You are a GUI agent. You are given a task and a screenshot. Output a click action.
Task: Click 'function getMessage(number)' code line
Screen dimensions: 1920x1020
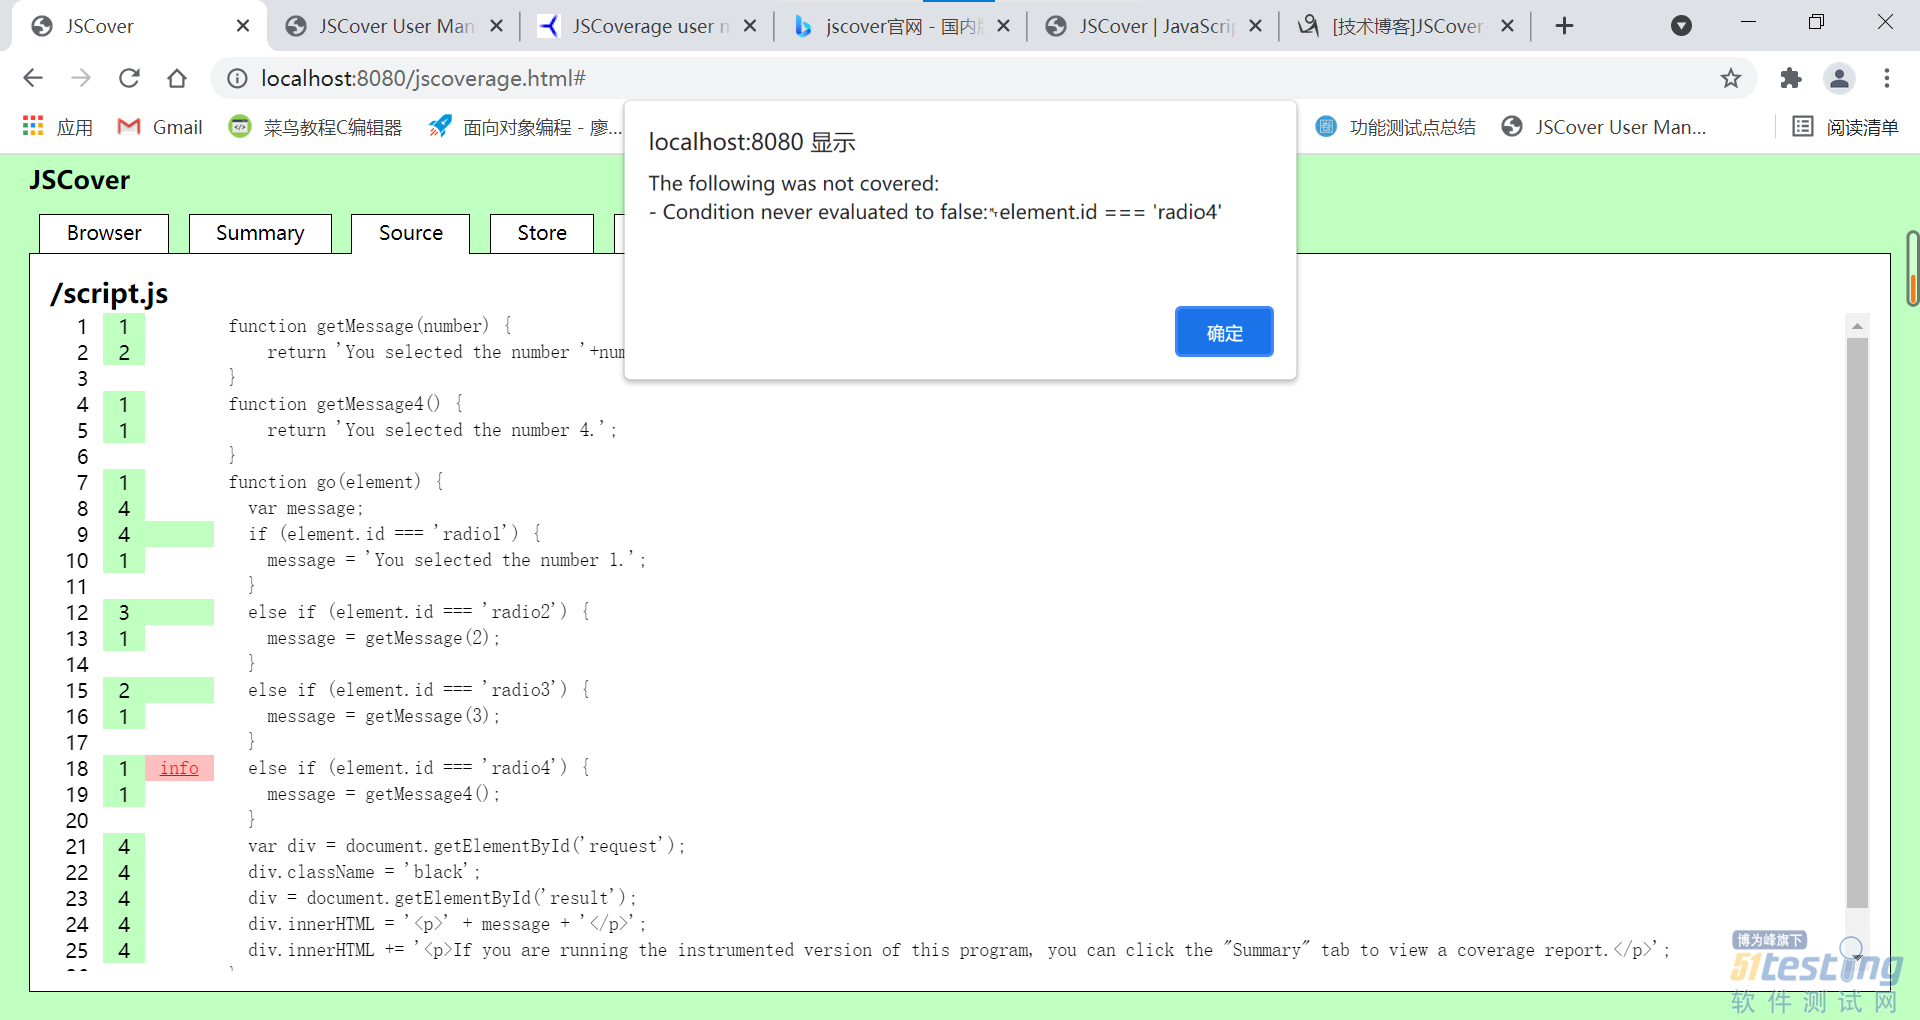(369, 326)
